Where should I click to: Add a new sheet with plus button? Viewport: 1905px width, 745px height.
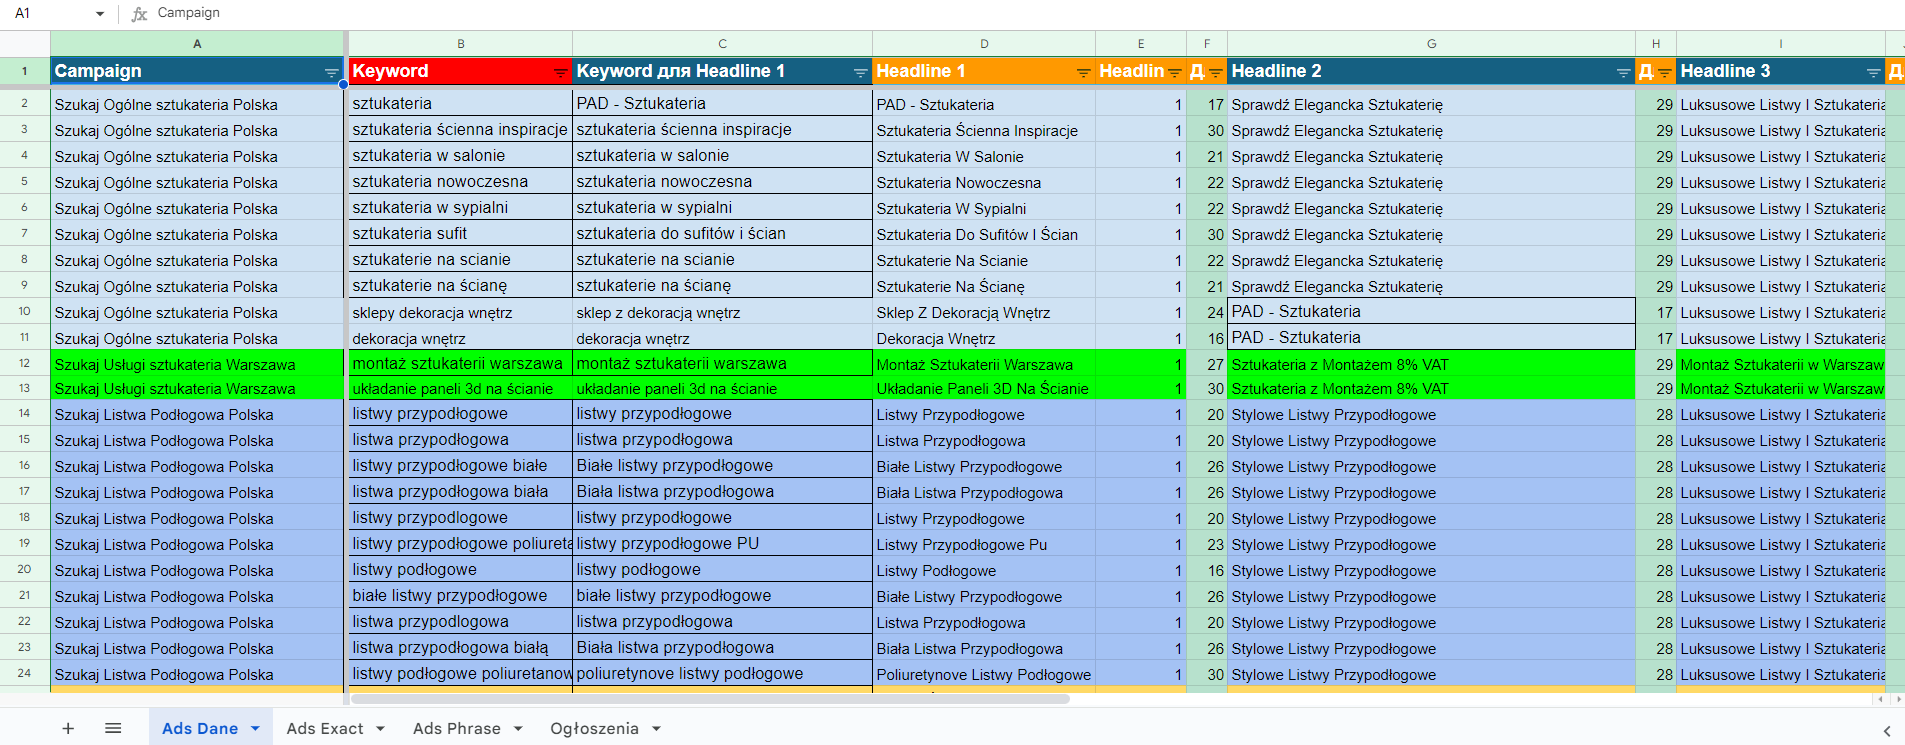pos(68,728)
